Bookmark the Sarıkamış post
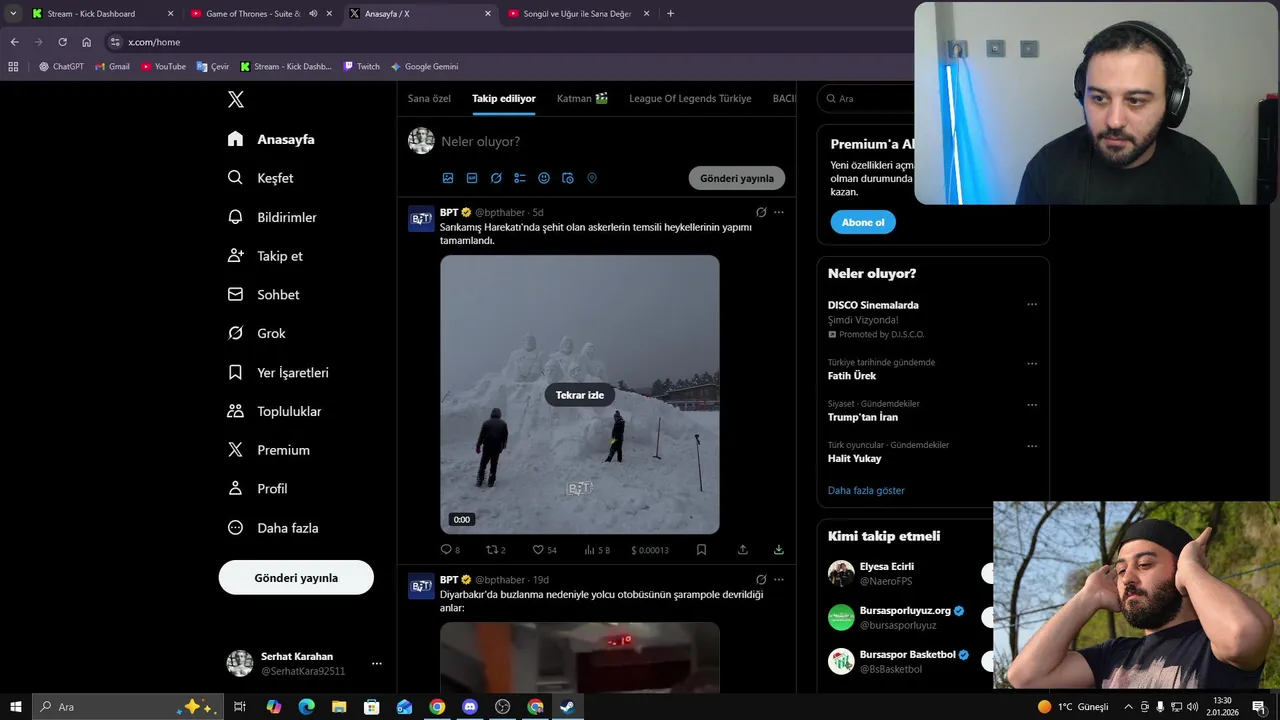The height and width of the screenshot is (720, 1280). pos(701,550)
